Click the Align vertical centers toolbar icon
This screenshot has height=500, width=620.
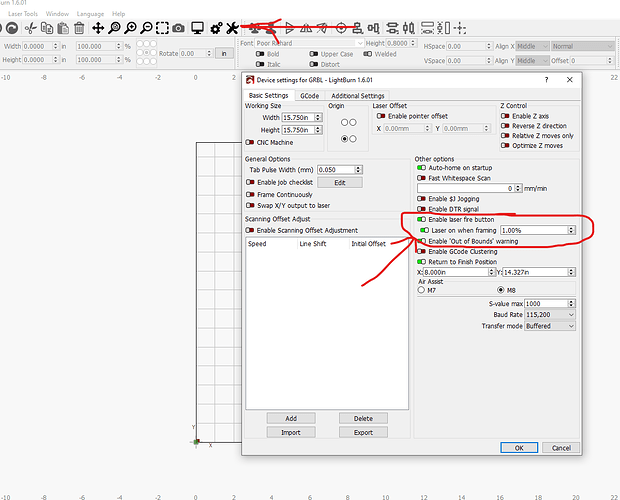click(x=373, y=28)
